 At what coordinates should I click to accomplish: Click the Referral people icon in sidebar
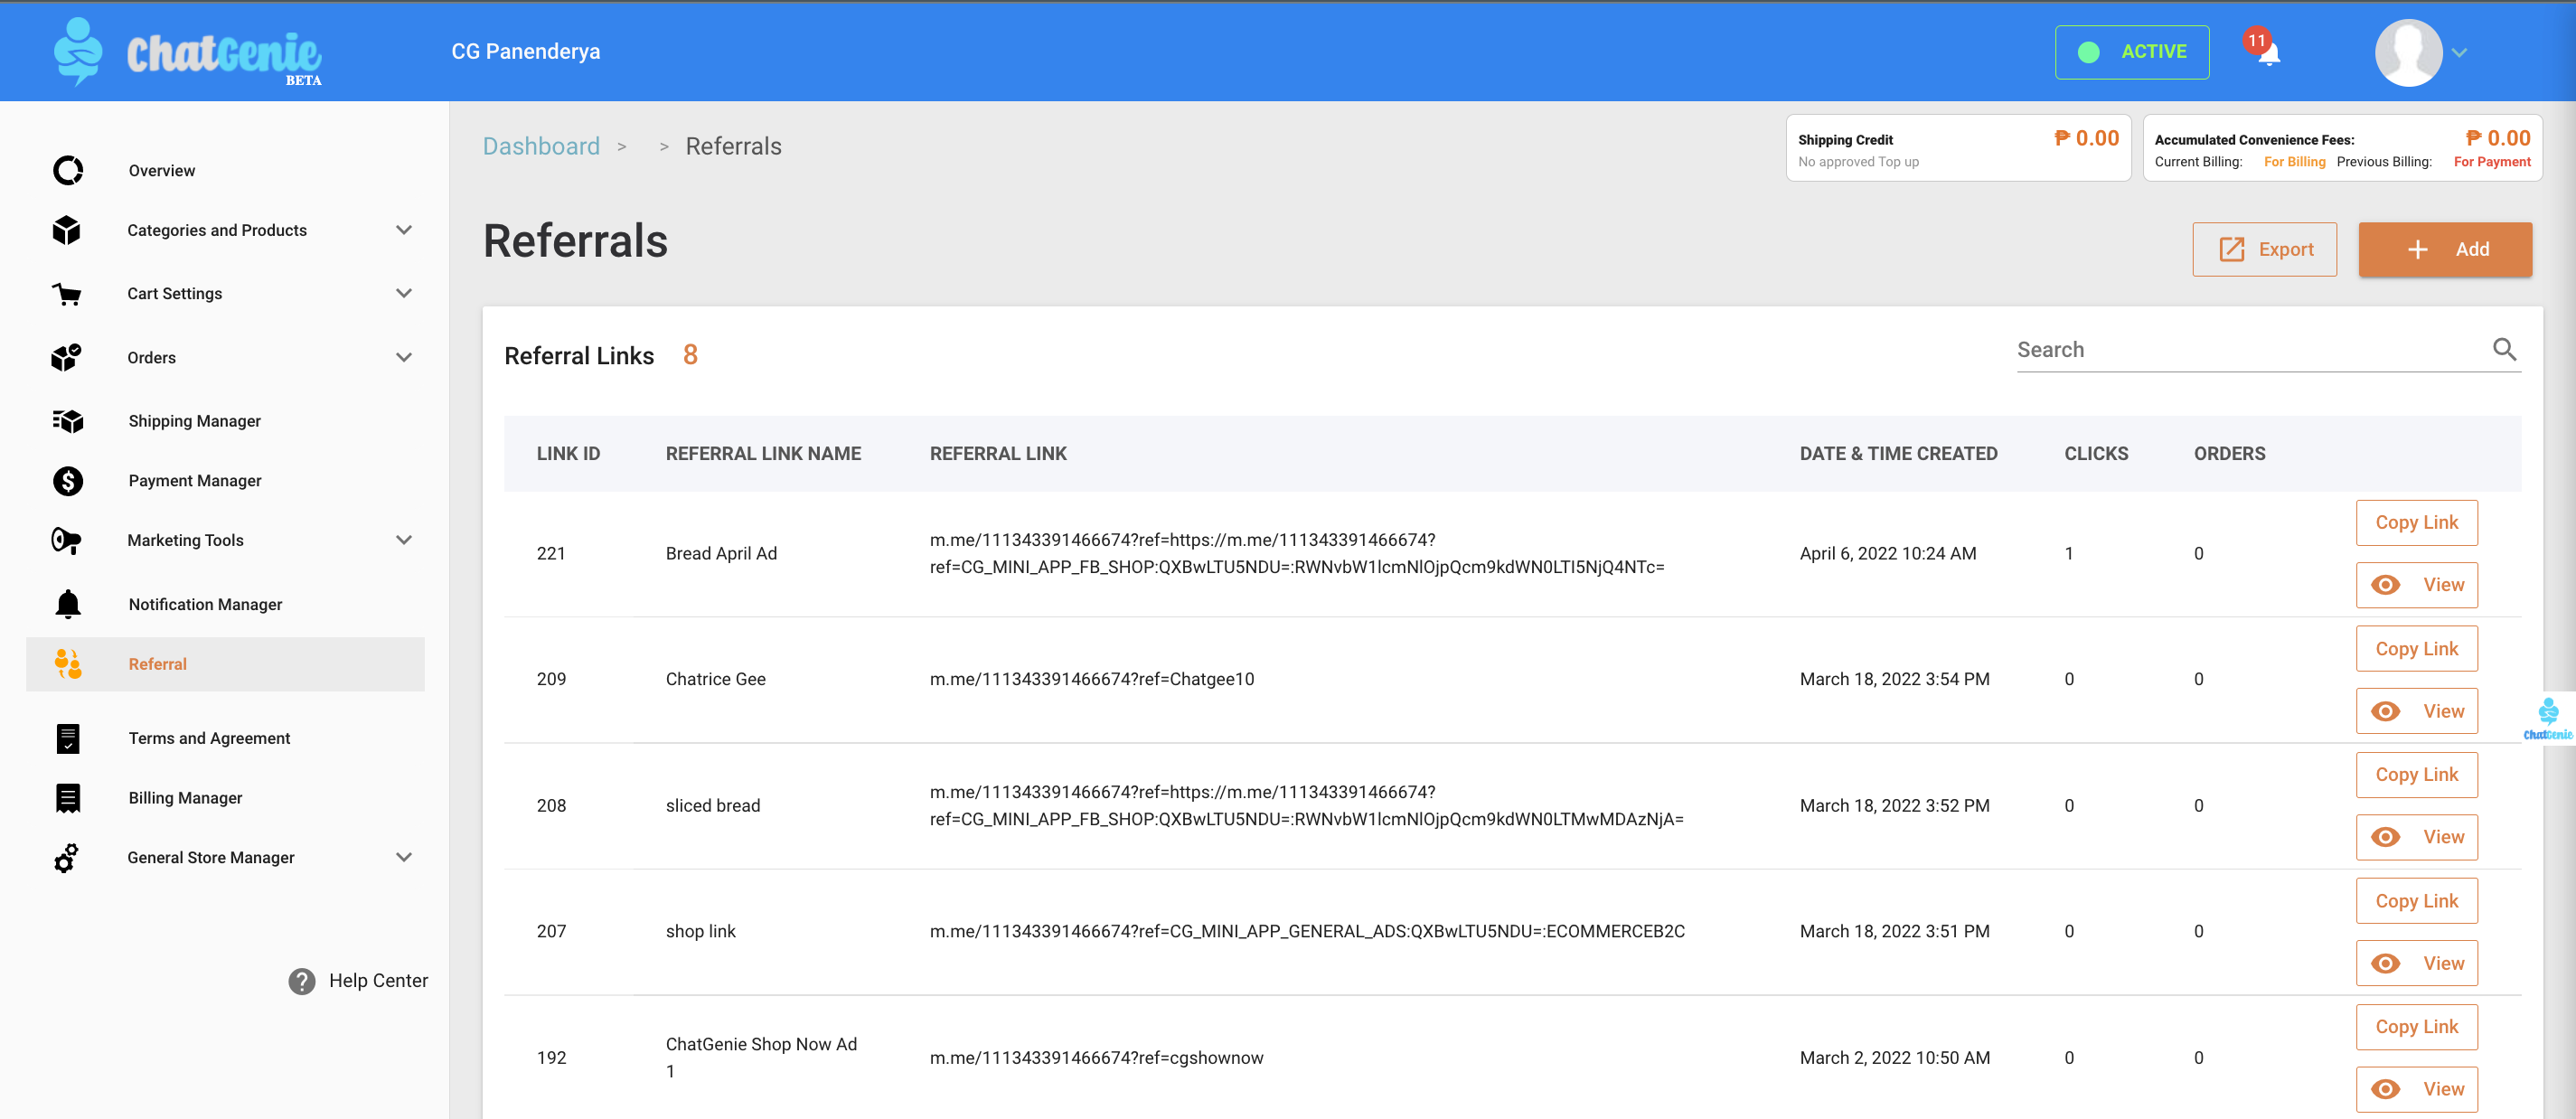[68, 664]
